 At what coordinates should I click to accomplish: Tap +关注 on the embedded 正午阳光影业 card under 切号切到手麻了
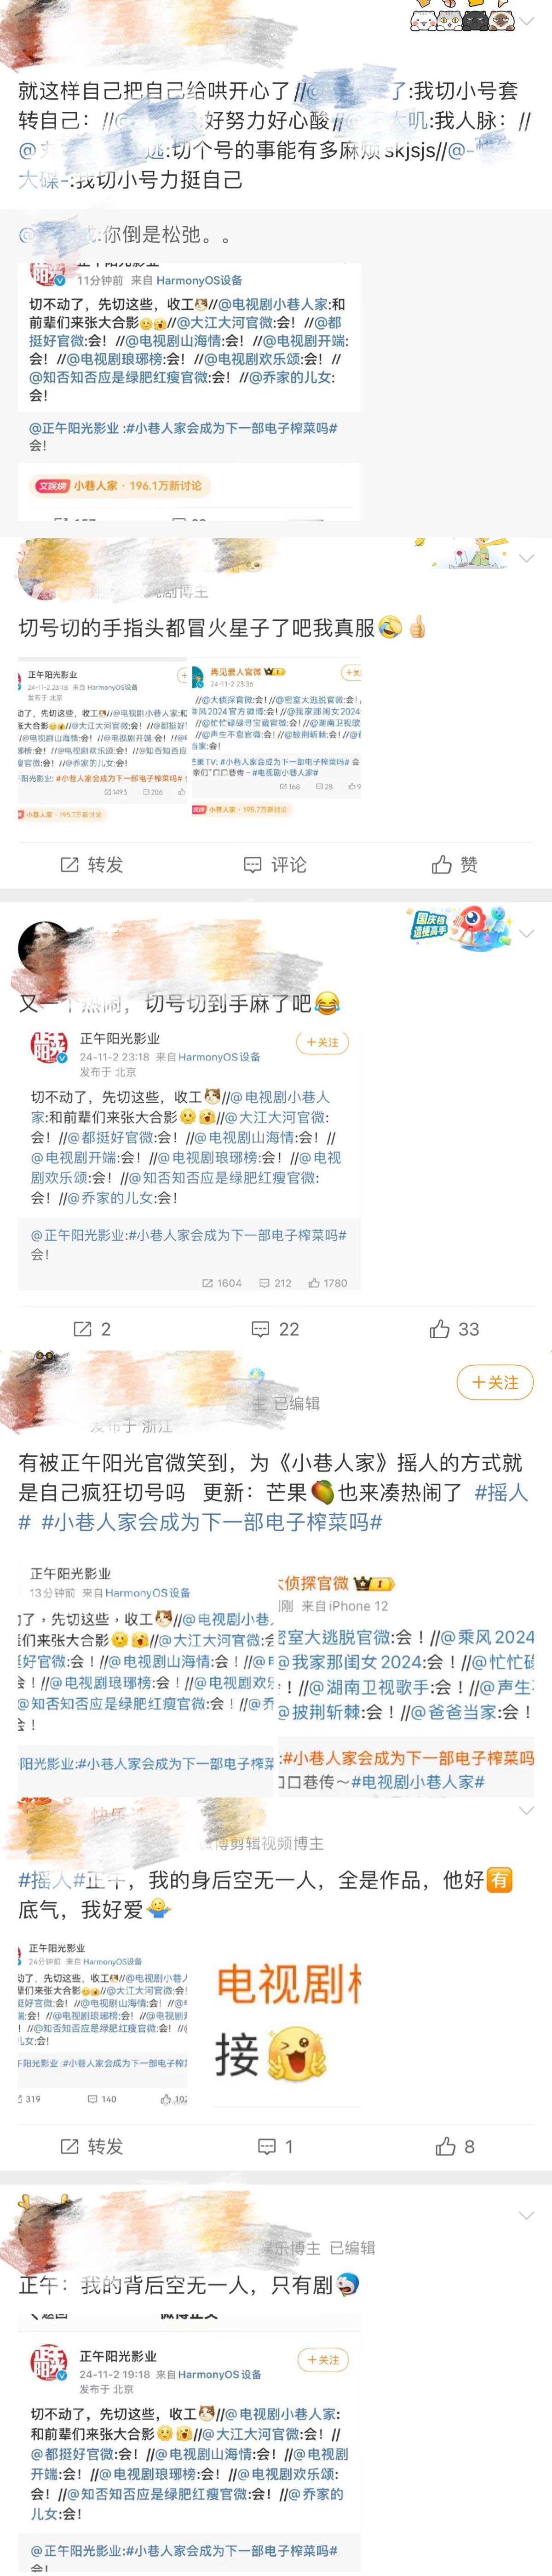pyautogui.click(x=322, y=1042)
